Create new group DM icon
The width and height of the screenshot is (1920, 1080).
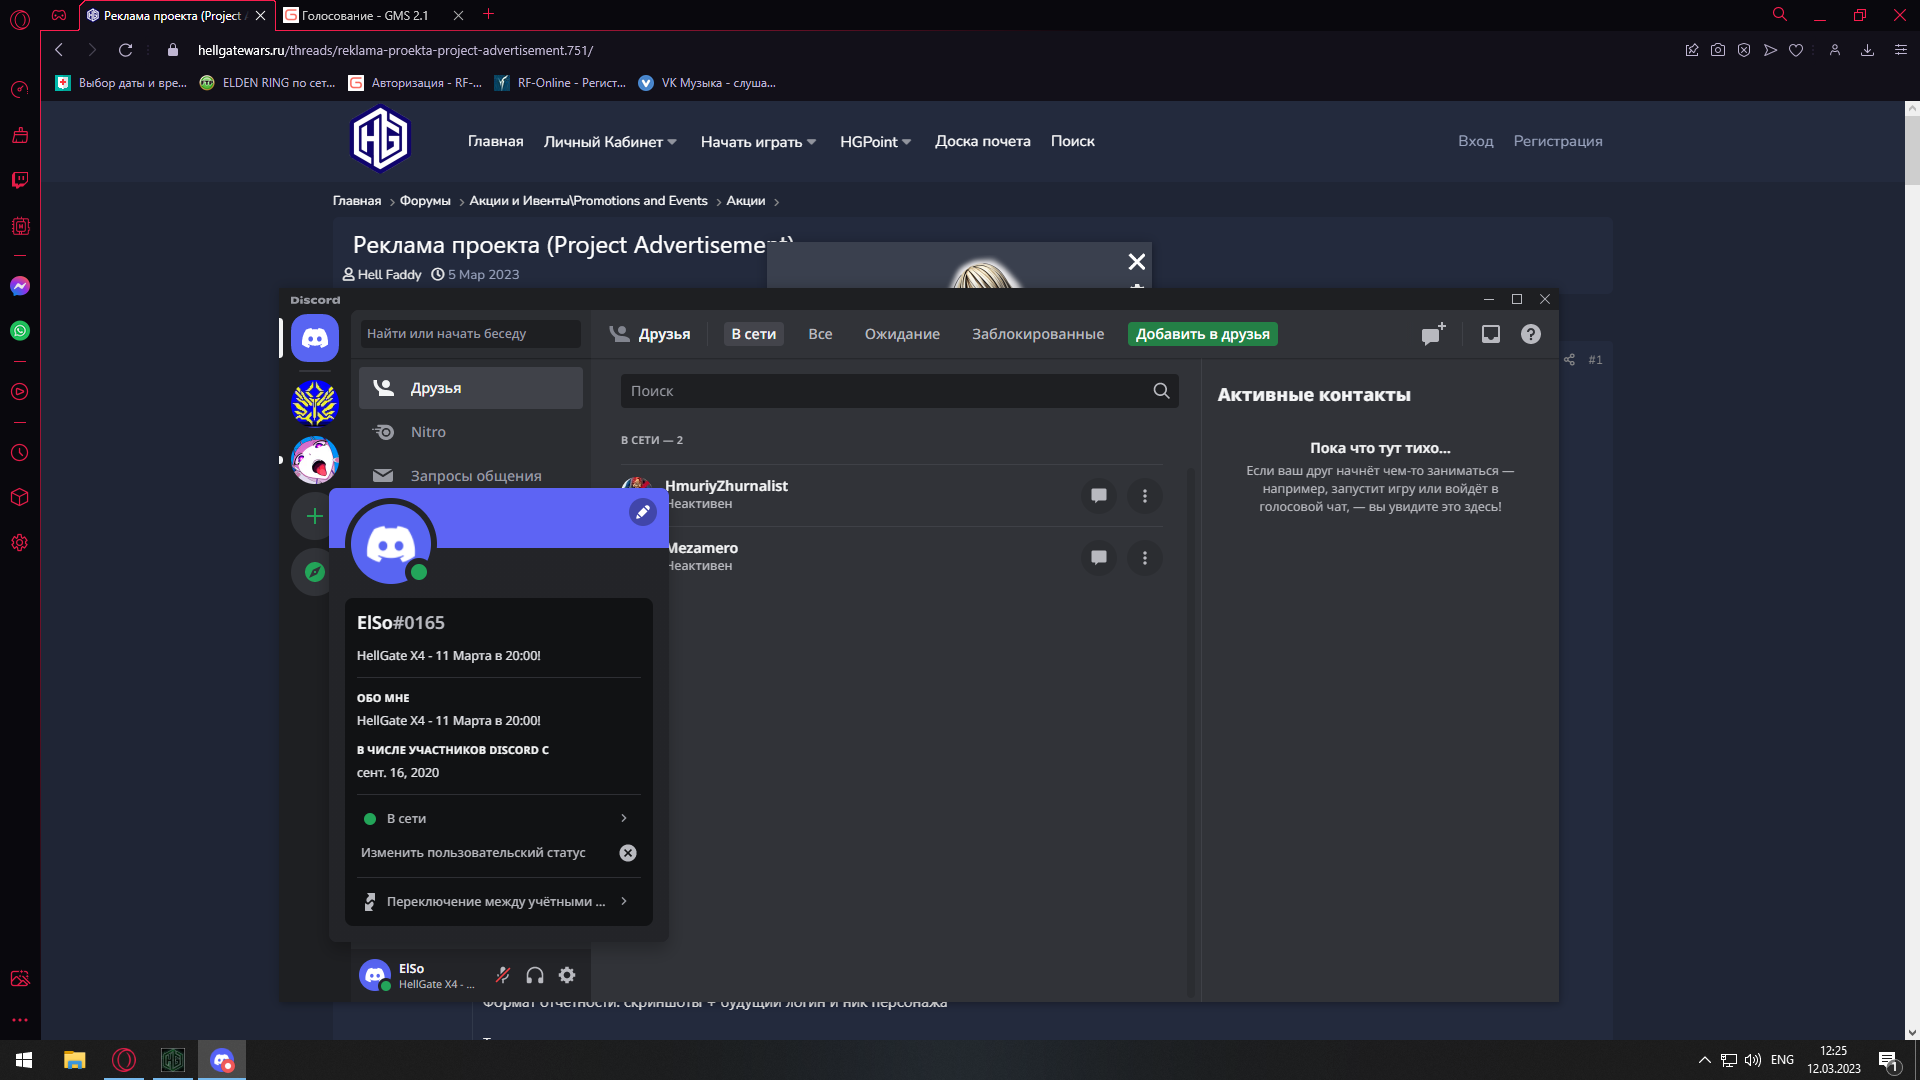(1434, 334)
